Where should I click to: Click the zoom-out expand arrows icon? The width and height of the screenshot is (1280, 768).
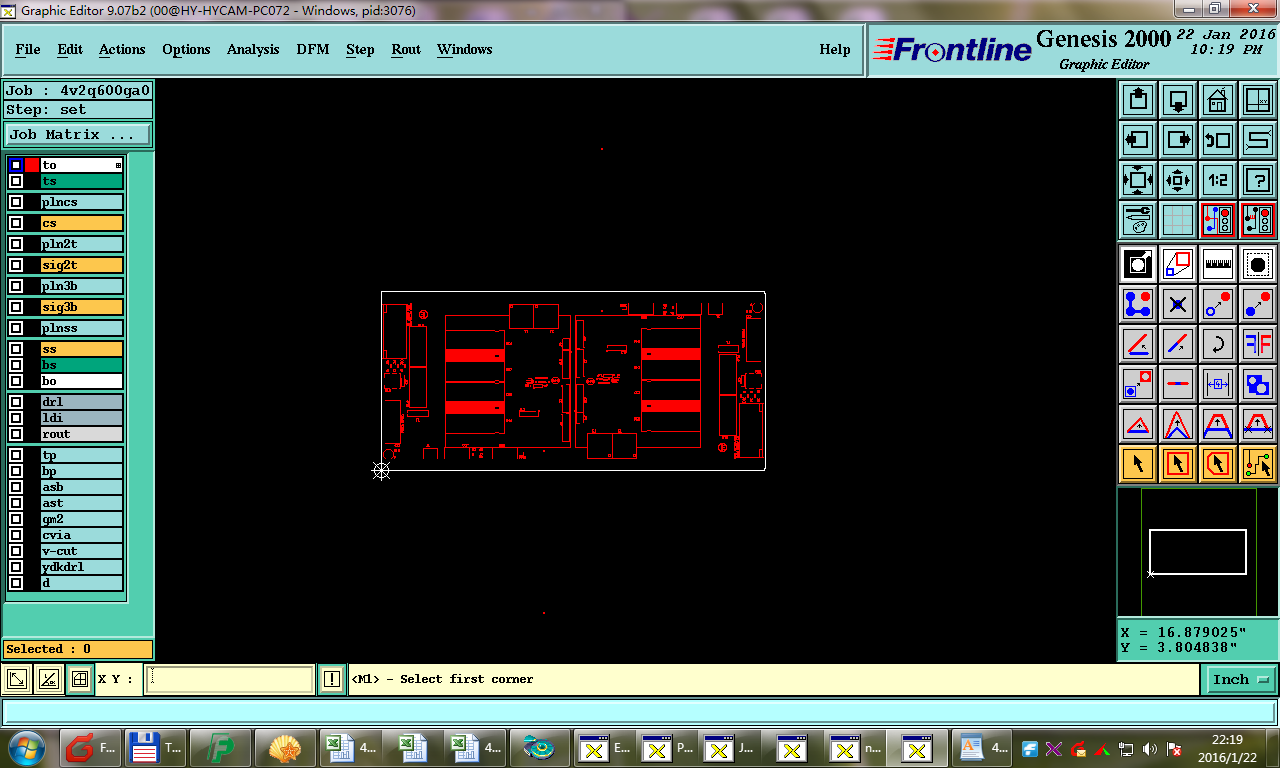[1138, 180]
